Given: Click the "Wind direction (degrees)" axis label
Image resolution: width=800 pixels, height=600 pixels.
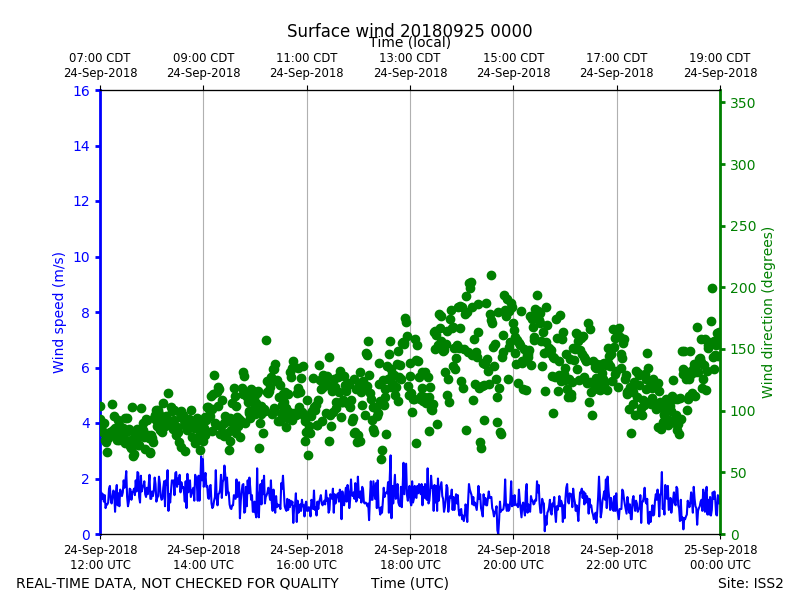Looking at the screenshot, I should (767, 313).
